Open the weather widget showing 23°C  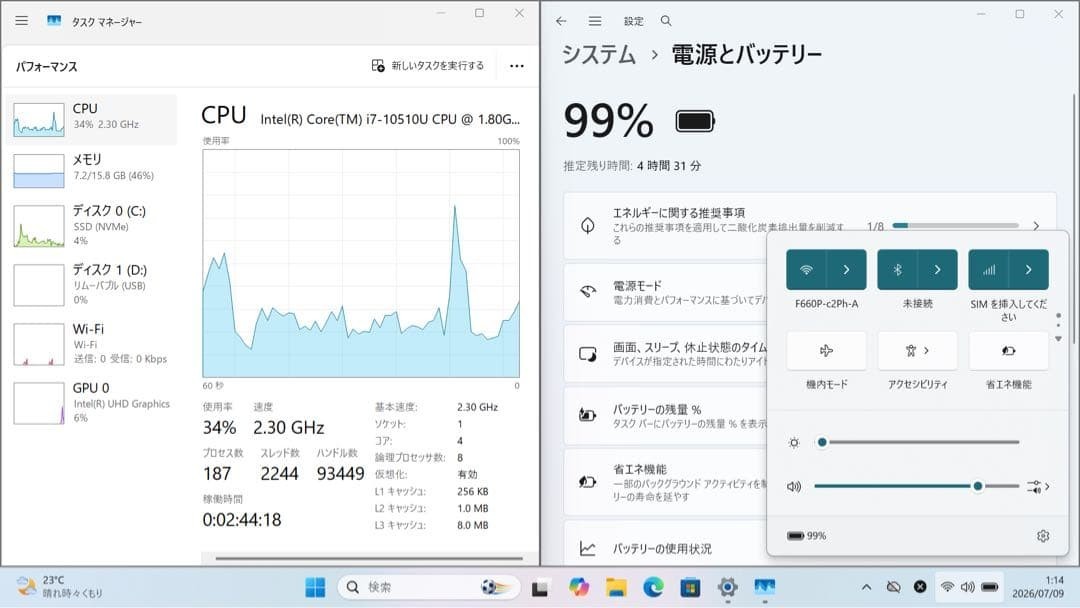tap(59, 587)
